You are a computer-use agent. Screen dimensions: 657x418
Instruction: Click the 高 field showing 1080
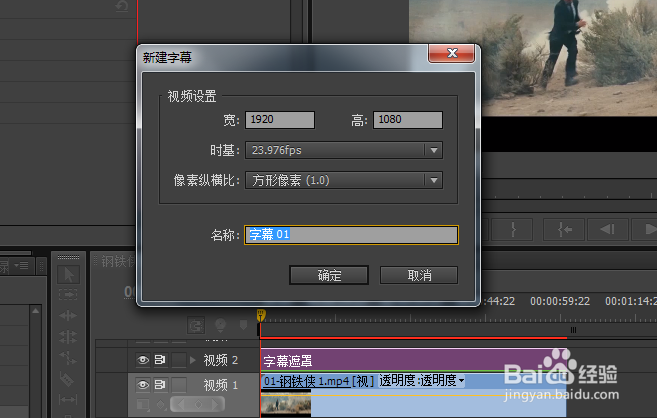pos(408,120)
